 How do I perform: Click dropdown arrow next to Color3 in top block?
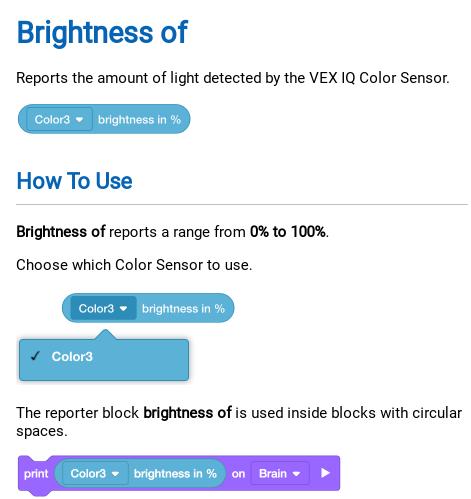[x=79, y=119]
